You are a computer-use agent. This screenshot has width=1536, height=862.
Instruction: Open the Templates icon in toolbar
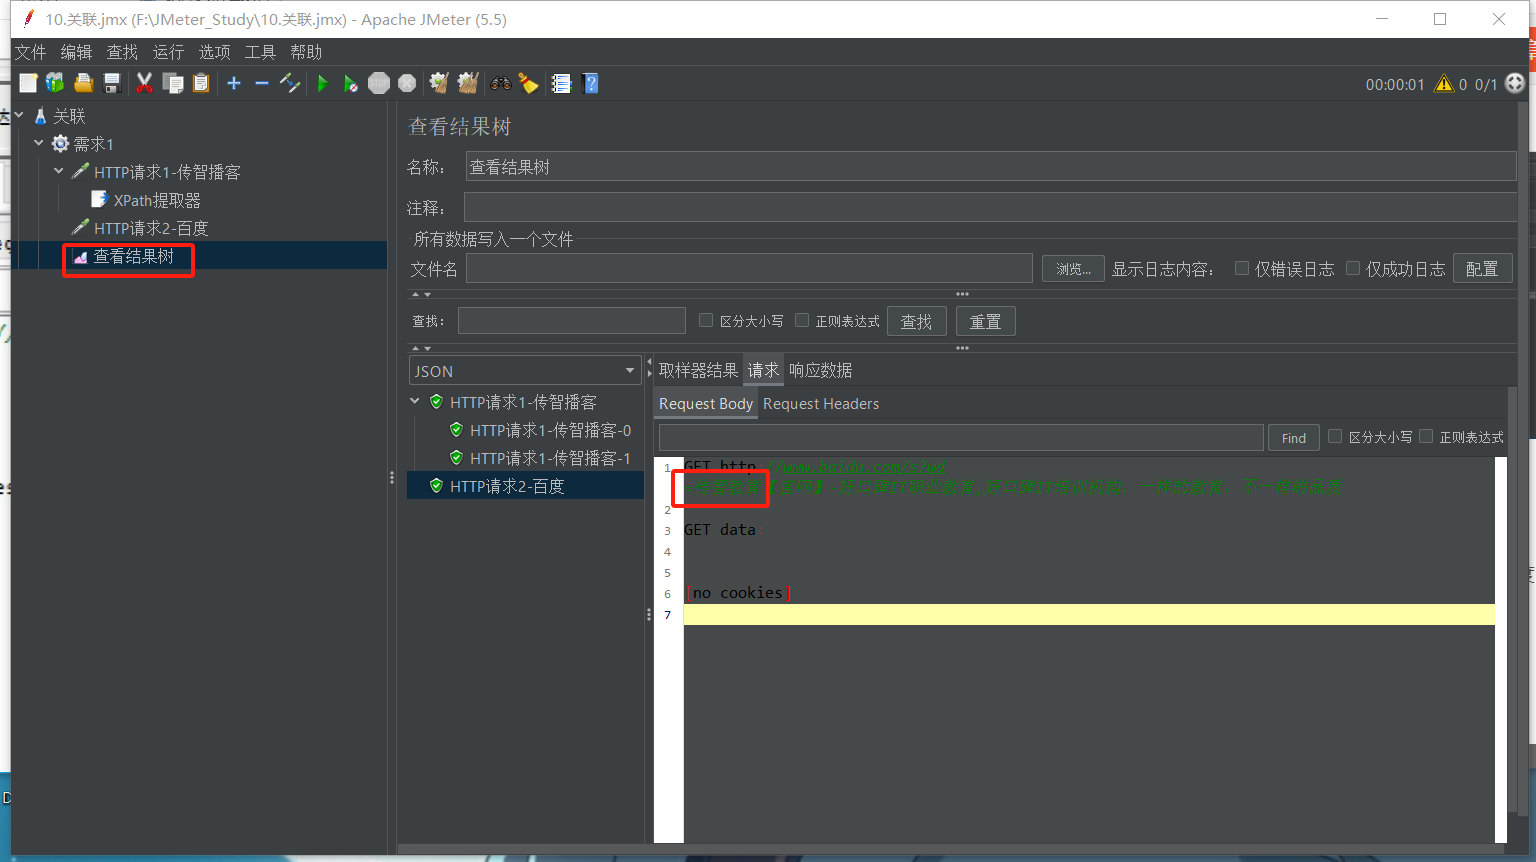tap(55, 83)
